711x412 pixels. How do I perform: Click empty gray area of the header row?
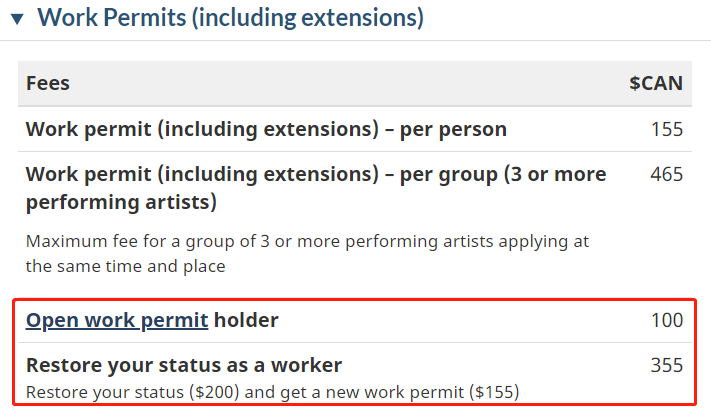(349, 83)
